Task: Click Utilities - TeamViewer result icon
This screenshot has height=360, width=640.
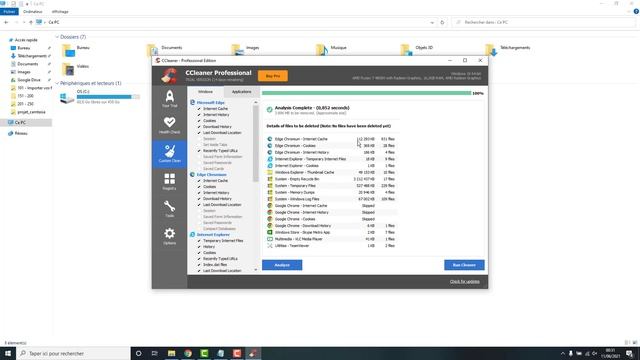Action: pyautogui.click(x=270, y=246)
